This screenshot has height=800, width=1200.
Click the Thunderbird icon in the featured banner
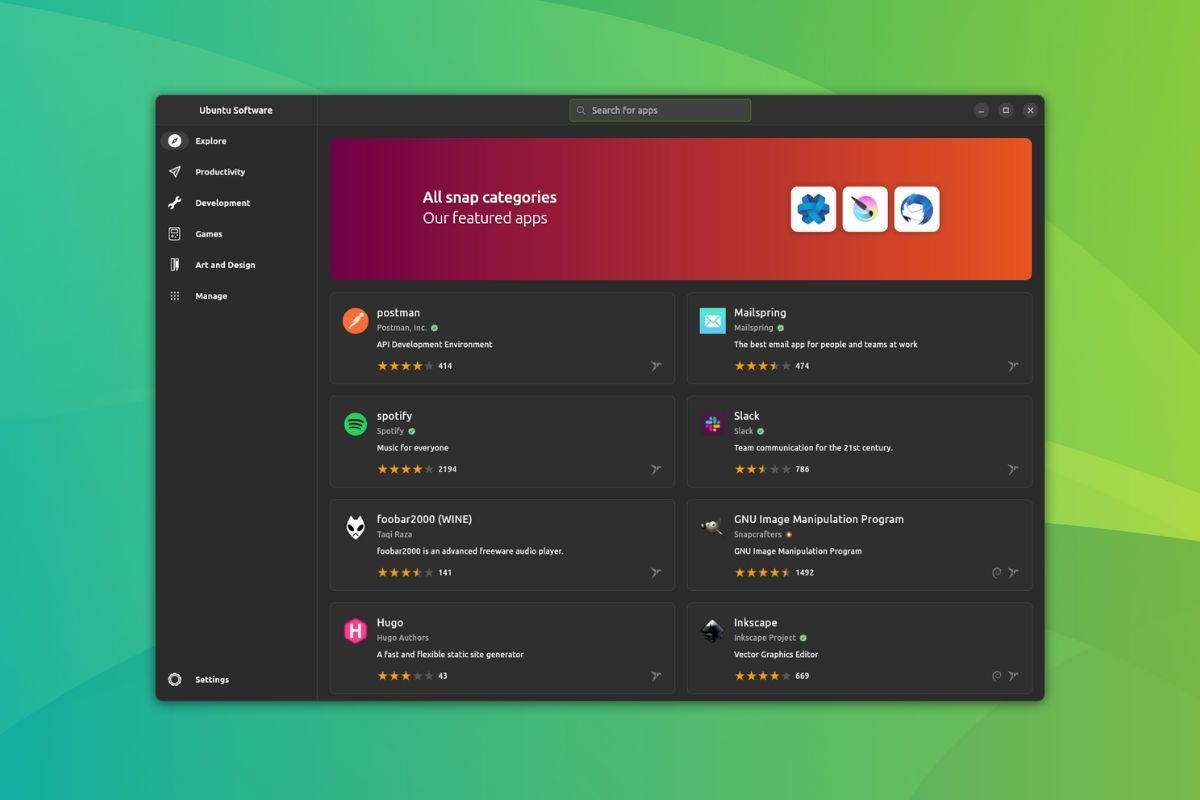916,209
